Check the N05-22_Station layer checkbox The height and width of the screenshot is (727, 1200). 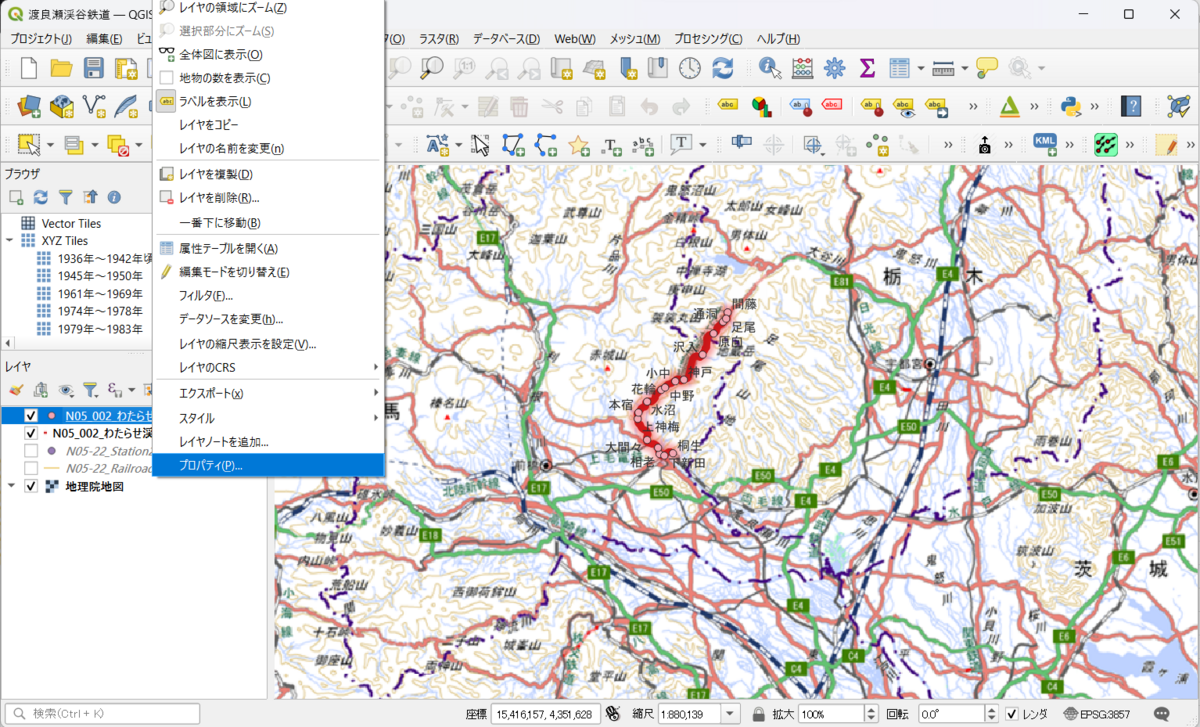[x=31, y=451]
